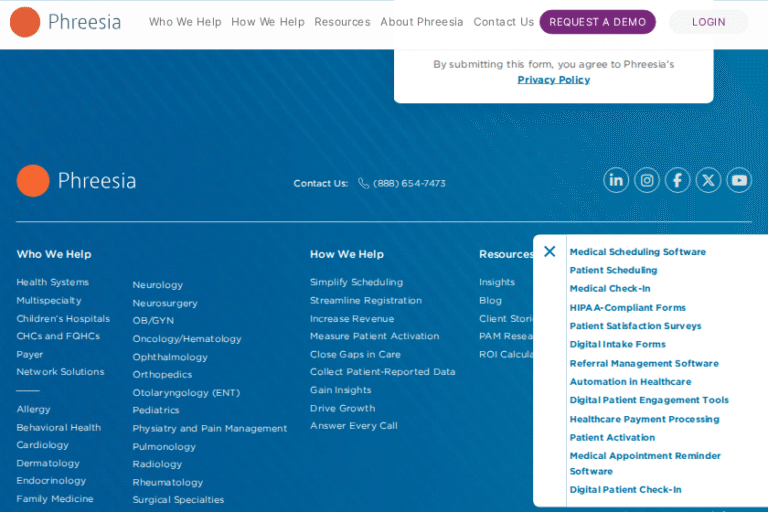Open the YouTube social icon

(x=739, y=180)
